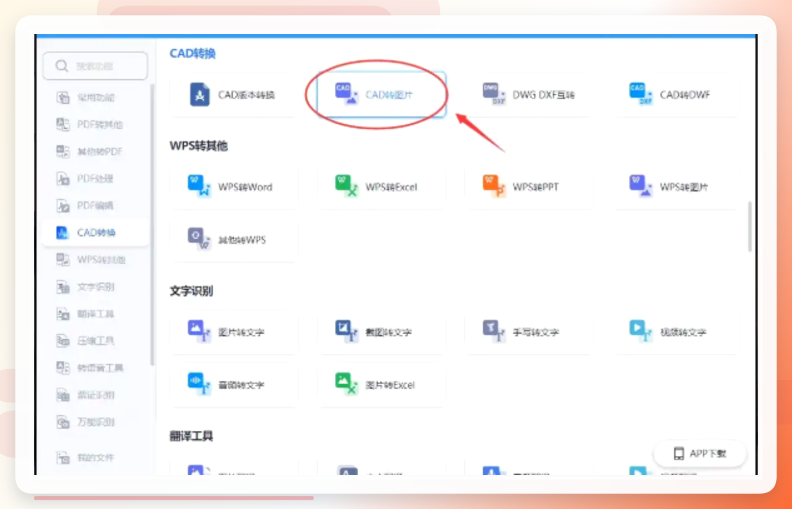
Task: Jump to WPS转其他 in the sidebar
Action: [95, 260]
